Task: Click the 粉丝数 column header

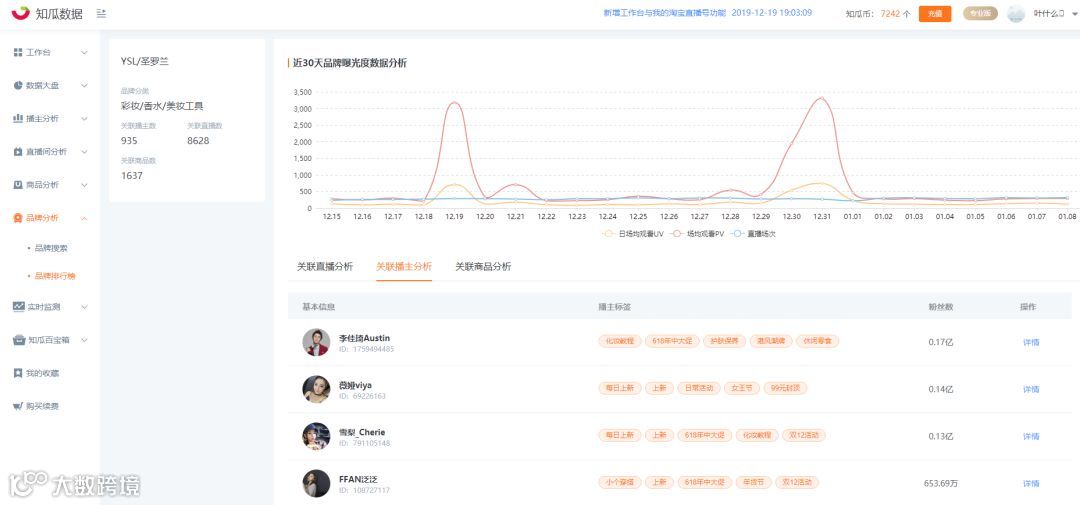Action: (x=940, y=307)
